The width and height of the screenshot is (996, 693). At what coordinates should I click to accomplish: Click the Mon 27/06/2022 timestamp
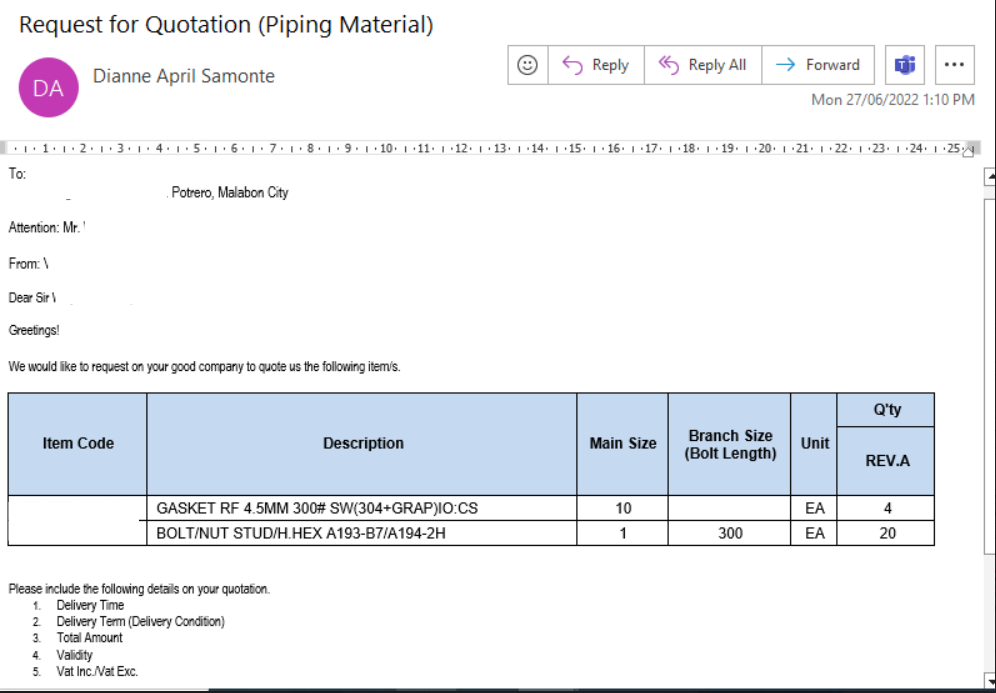pos(892,100)
